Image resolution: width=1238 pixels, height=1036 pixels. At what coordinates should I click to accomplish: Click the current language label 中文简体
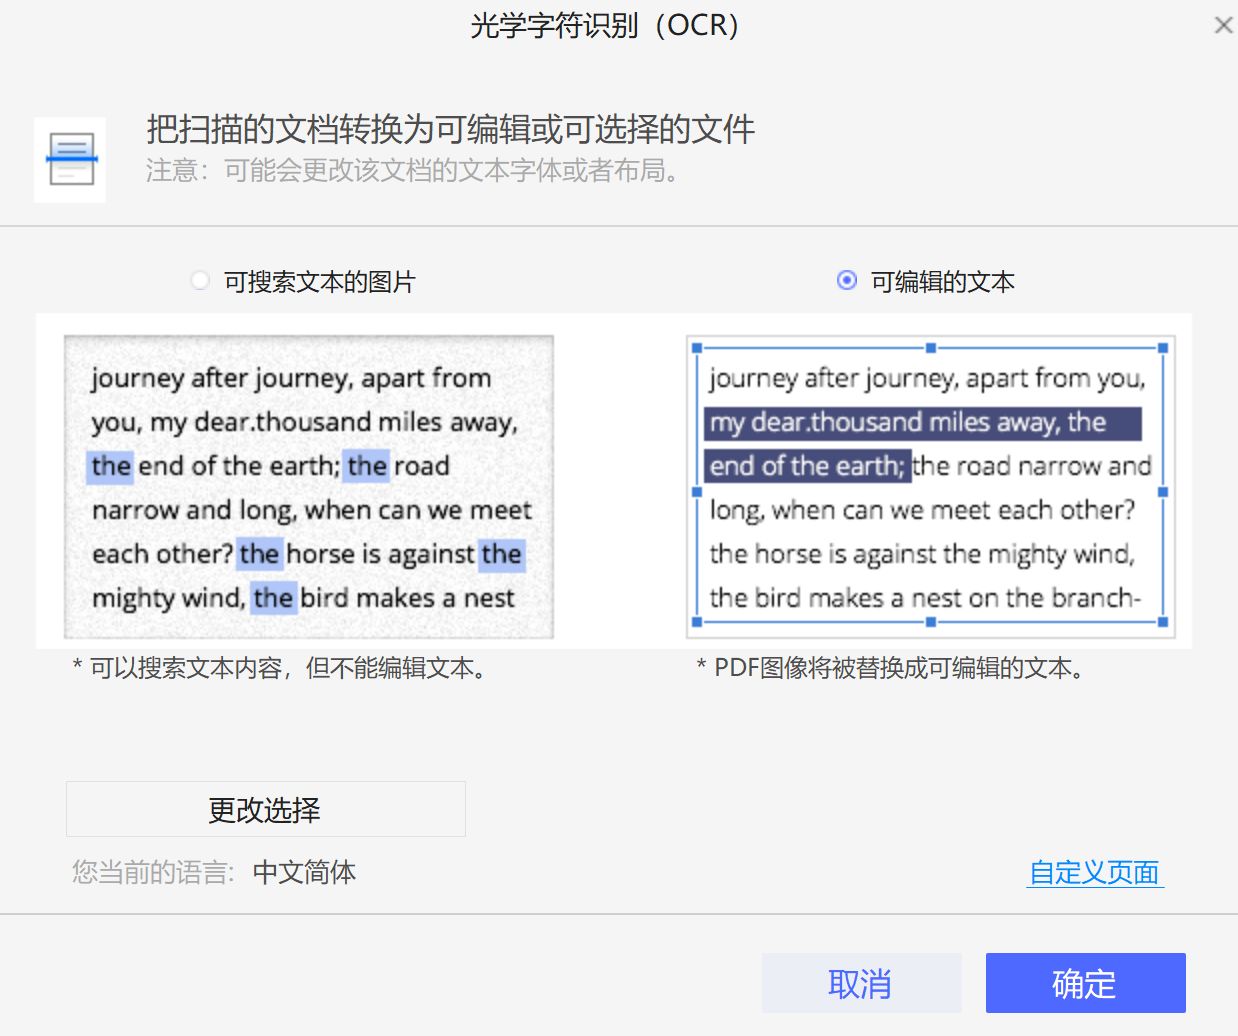[x=304, y=872]
